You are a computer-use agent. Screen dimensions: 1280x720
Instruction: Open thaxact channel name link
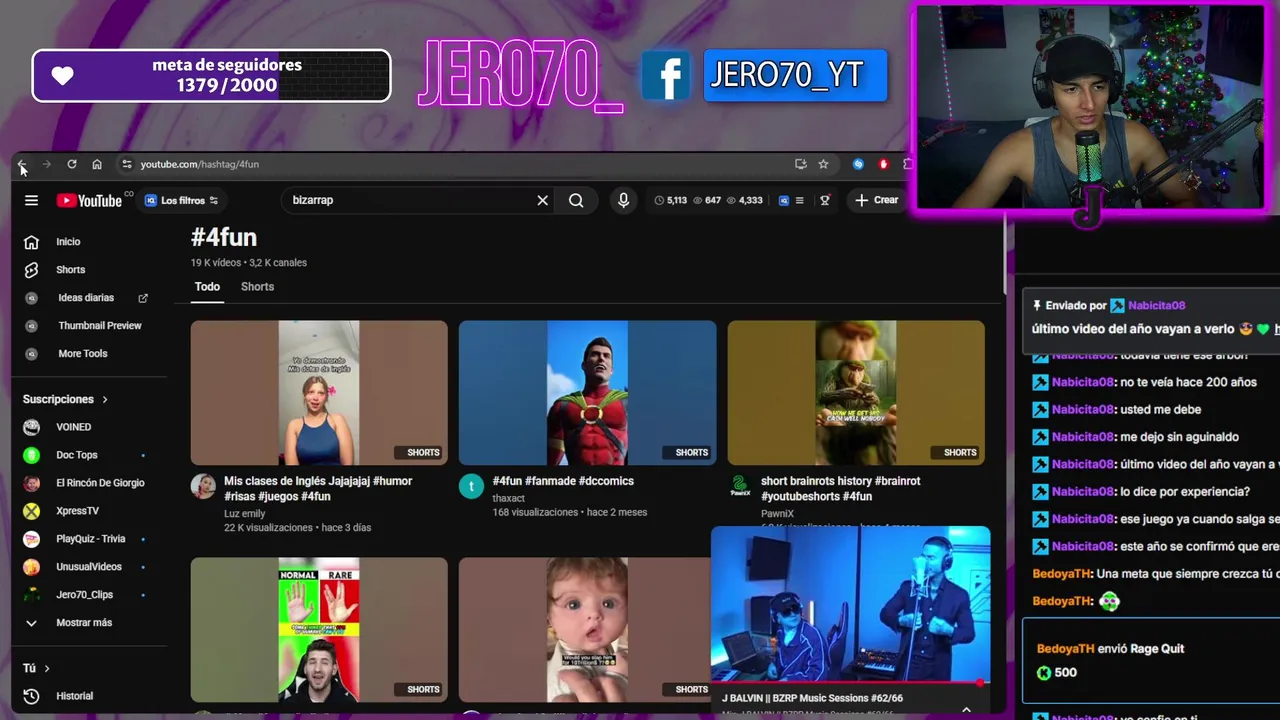pyautogui.click(x=508, y=498)
